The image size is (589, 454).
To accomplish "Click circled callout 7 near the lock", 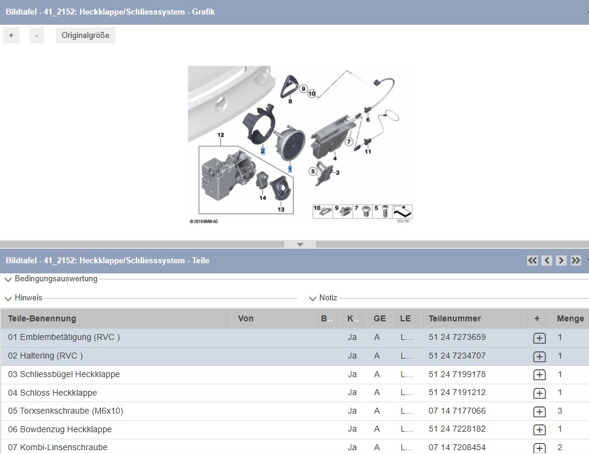I will click(x=349, y=142).
